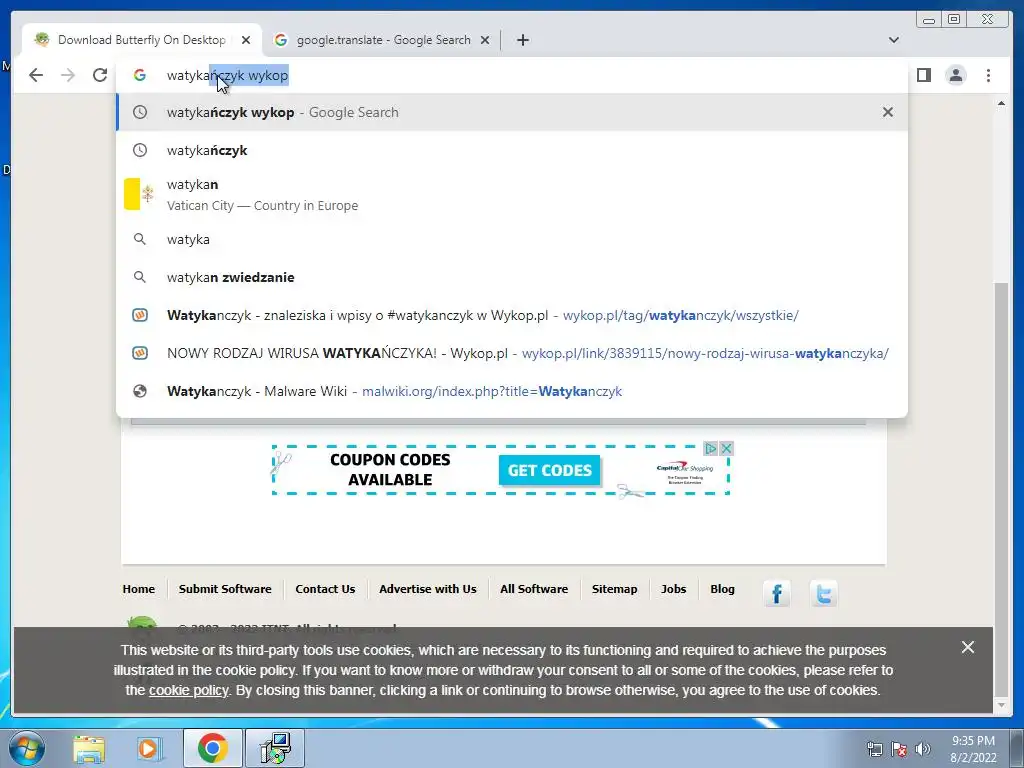Image resolution: width=1024 pixels, height=768 pixels.
Task: Click clock icon beside 'watykańczyk' suggestion
Action: (x=140, y=150)
